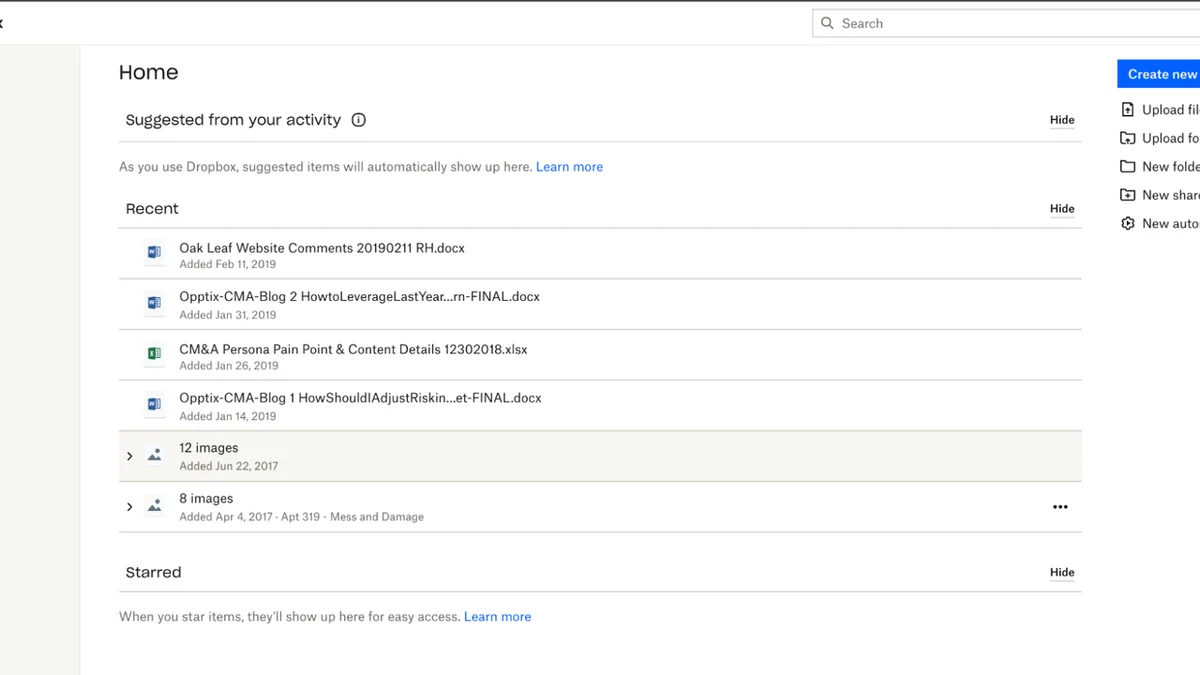Expand the 12 images group
Image resolution: width=1200 pixels, height=675 pixels.
(x=129, y=456)
